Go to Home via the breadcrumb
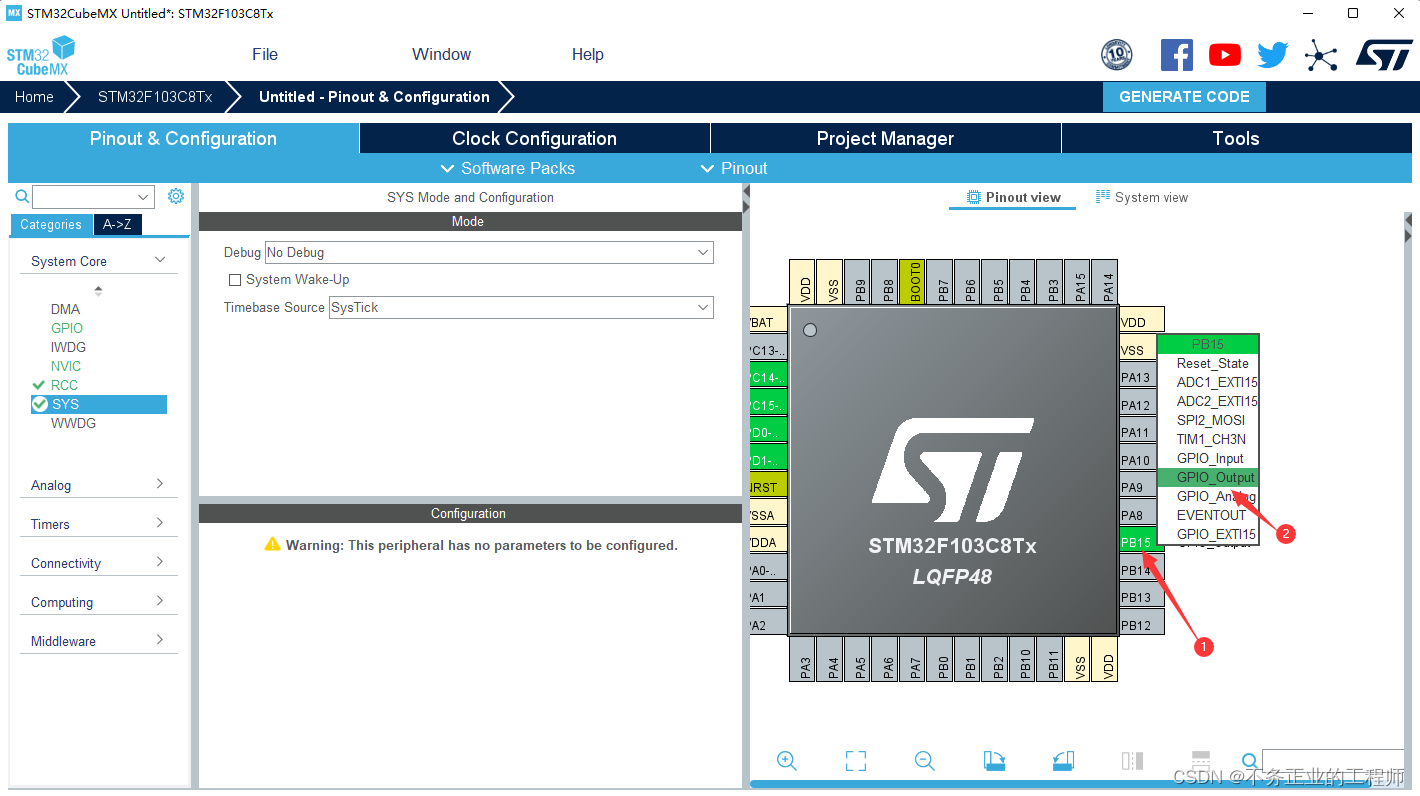The width and height of the screenshot is (1420, 796). 33,96
